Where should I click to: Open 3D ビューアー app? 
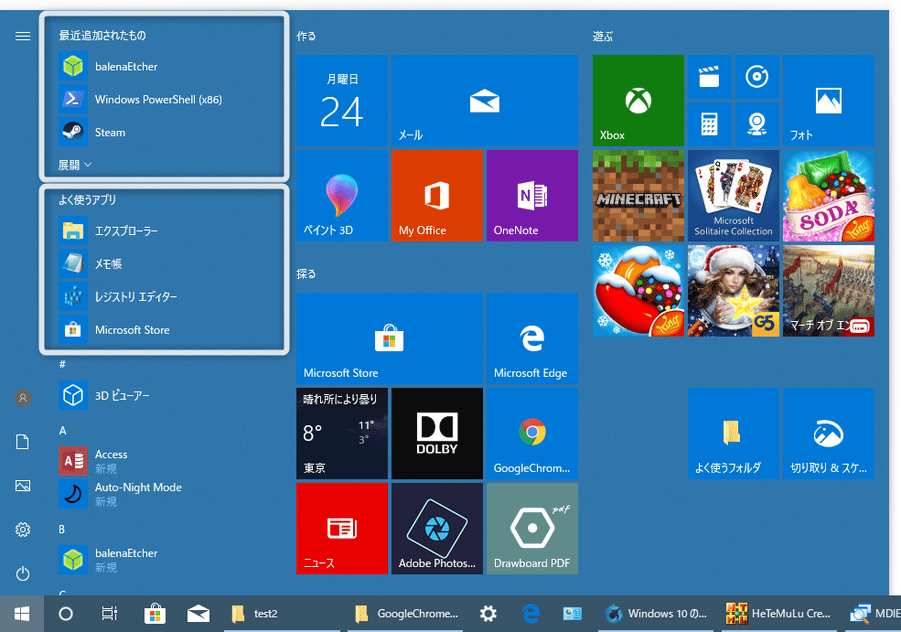coord(165,395)
